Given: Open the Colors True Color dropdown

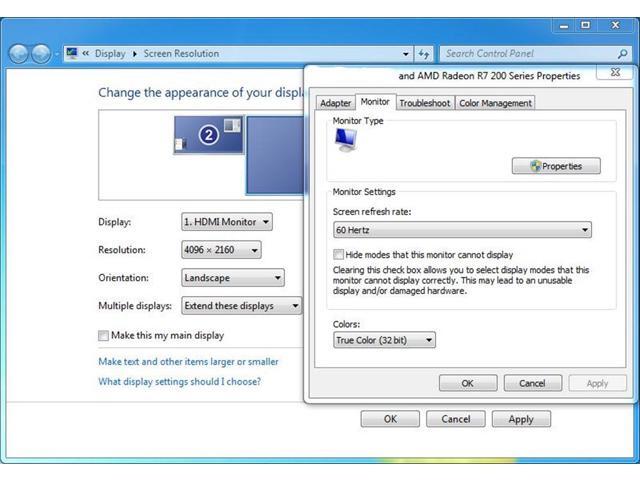Looking at the screenshot, I should pyautogui.click(x=385, y=340).
